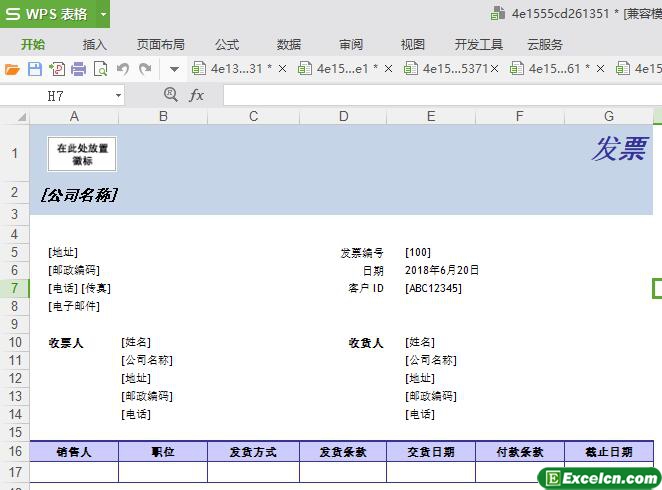Click the Print icon
The width and height of the screenshot is (662, 490).
[79, 69]
